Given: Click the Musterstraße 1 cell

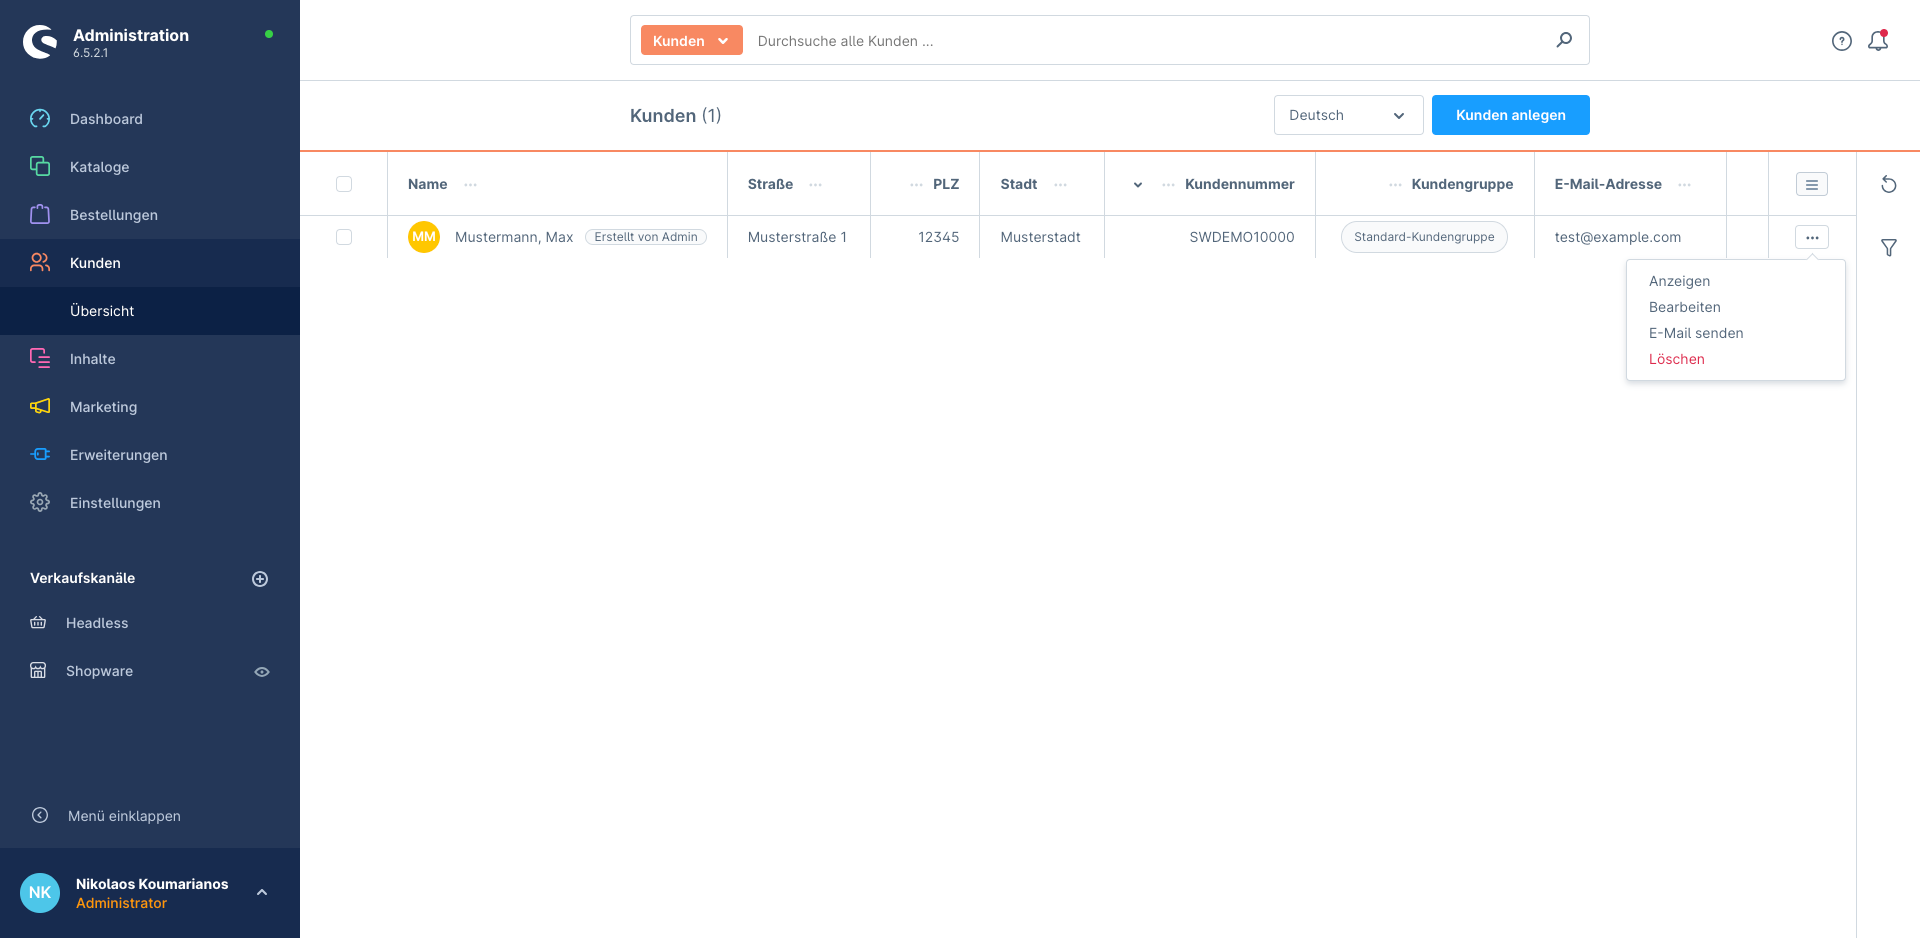Looking at the screenshot, I should (x=797, y=237).
